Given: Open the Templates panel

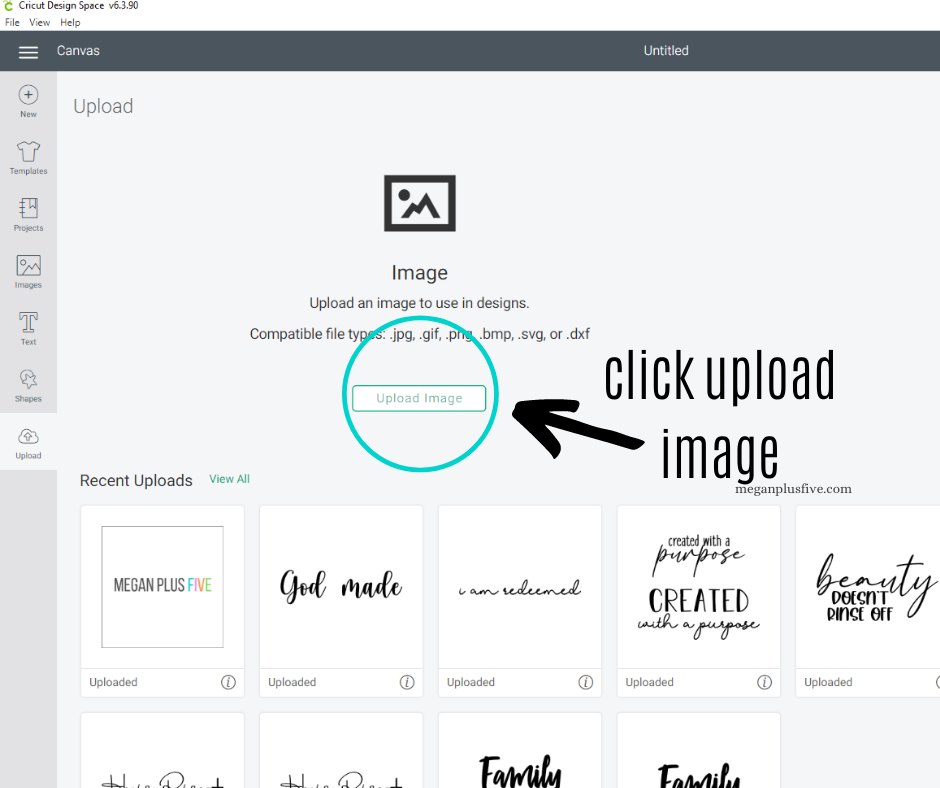Looking at the screenshot, I should coord(28,158).
